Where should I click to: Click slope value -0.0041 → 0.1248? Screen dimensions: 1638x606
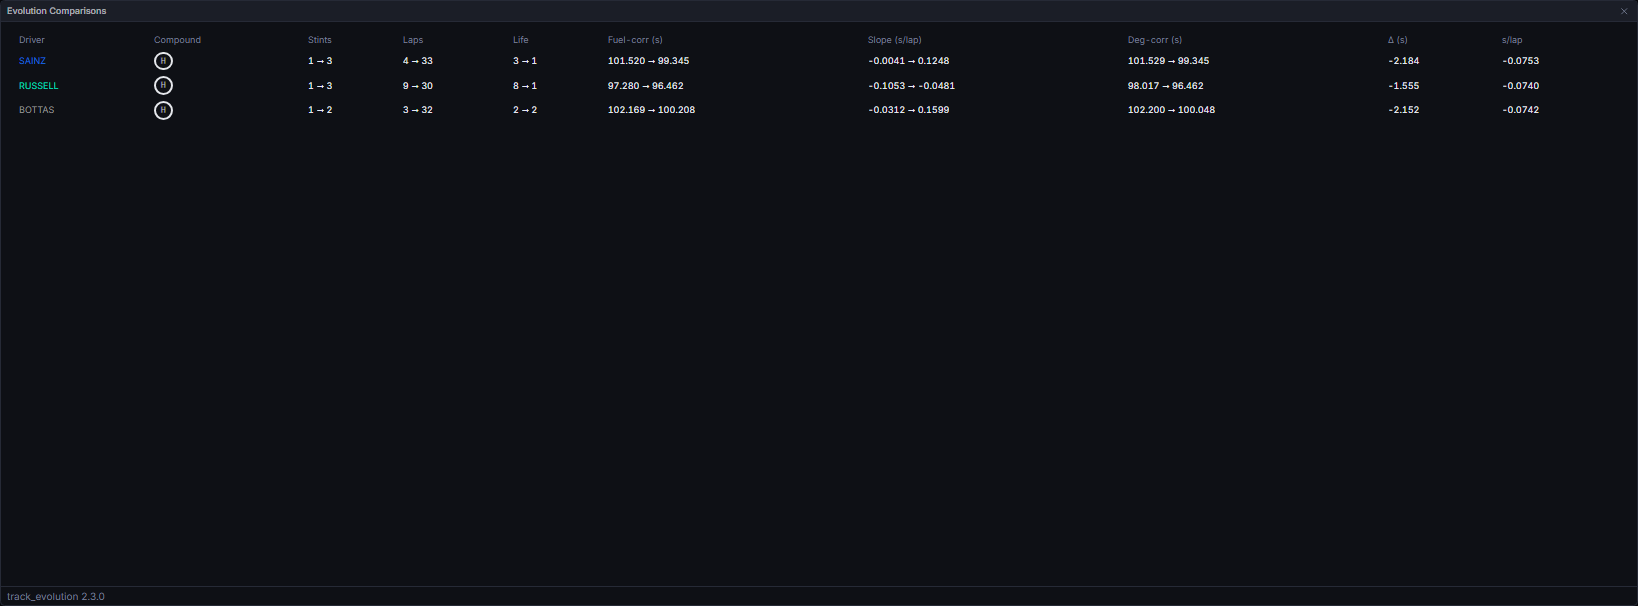click(x=909, y=61)
